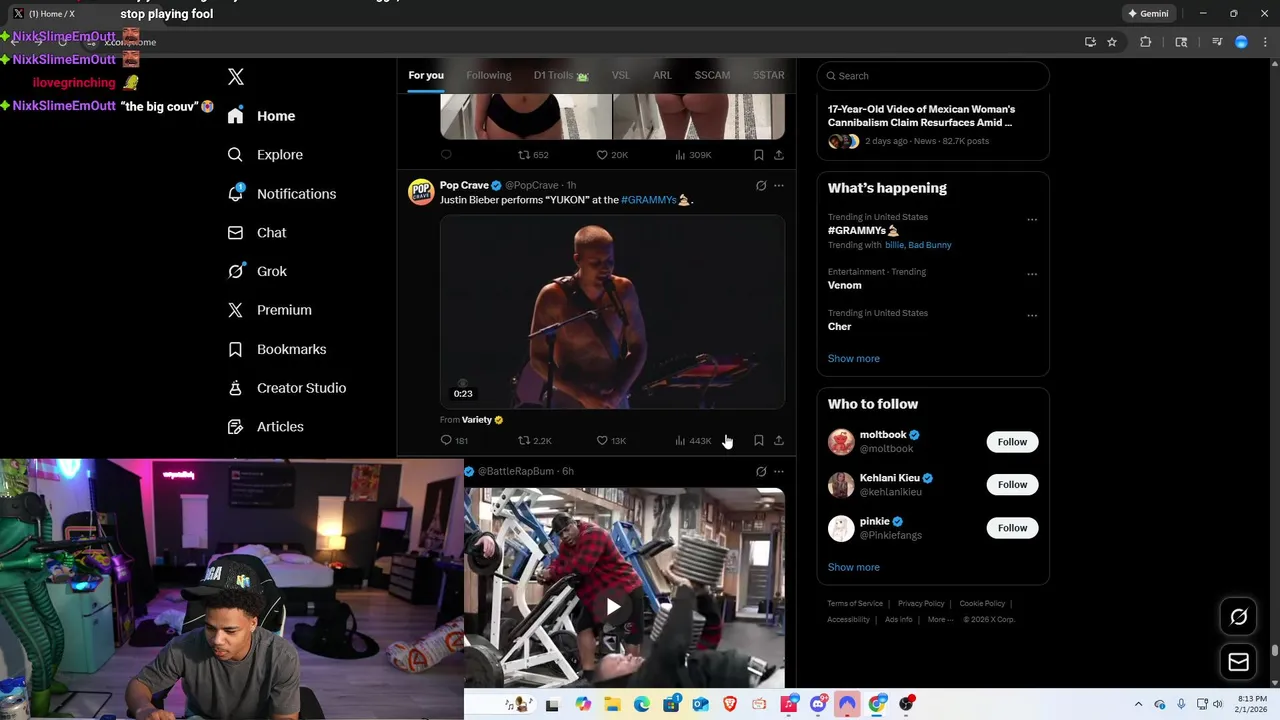Open more options for Venom trend

(x=1032, y=274)
